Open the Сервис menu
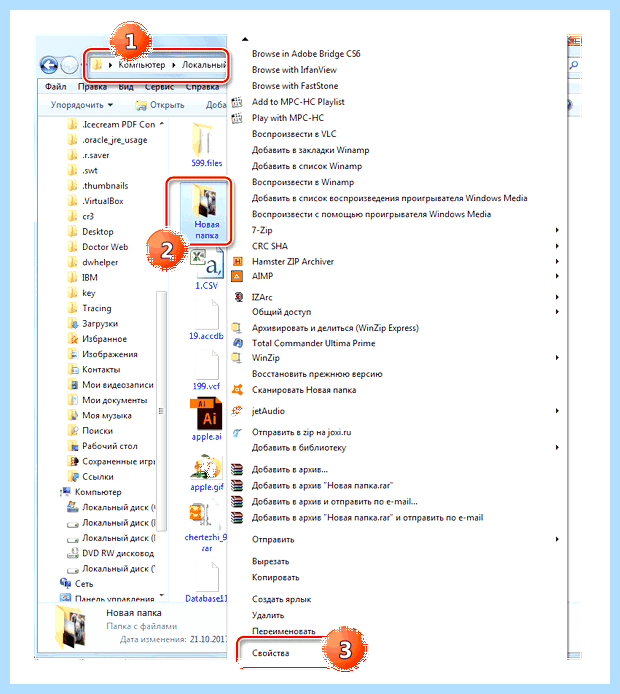This screenshot has width=620, height=694. coord(159,87)
